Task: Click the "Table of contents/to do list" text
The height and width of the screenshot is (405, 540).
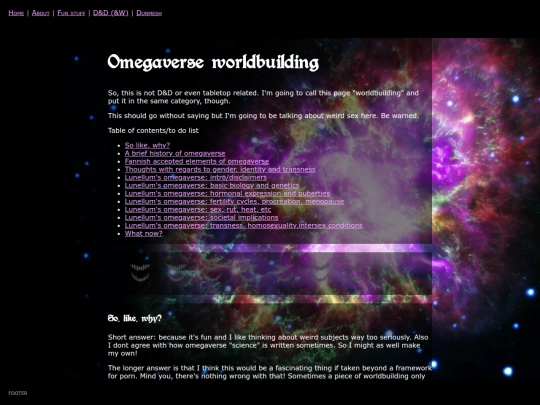Action: (153, 131)
